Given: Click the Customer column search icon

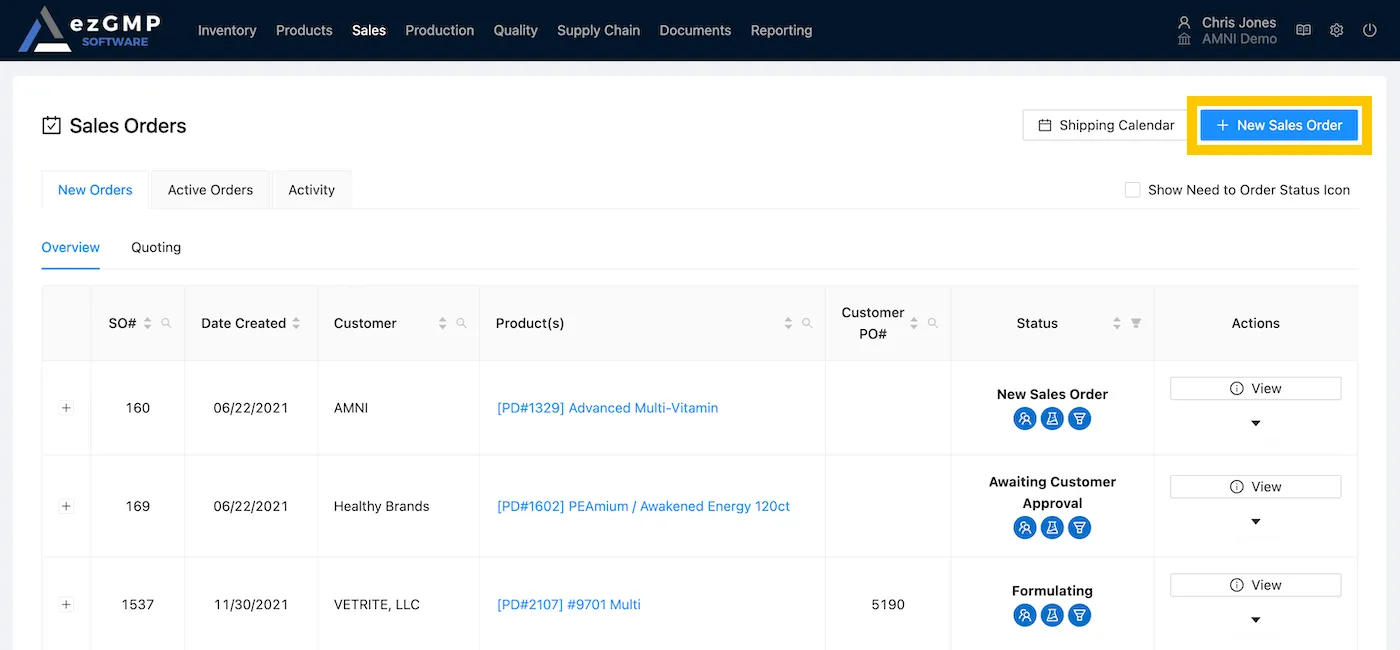Looking at the screenshot, I should pyautogui.click(x=461, y=323).
